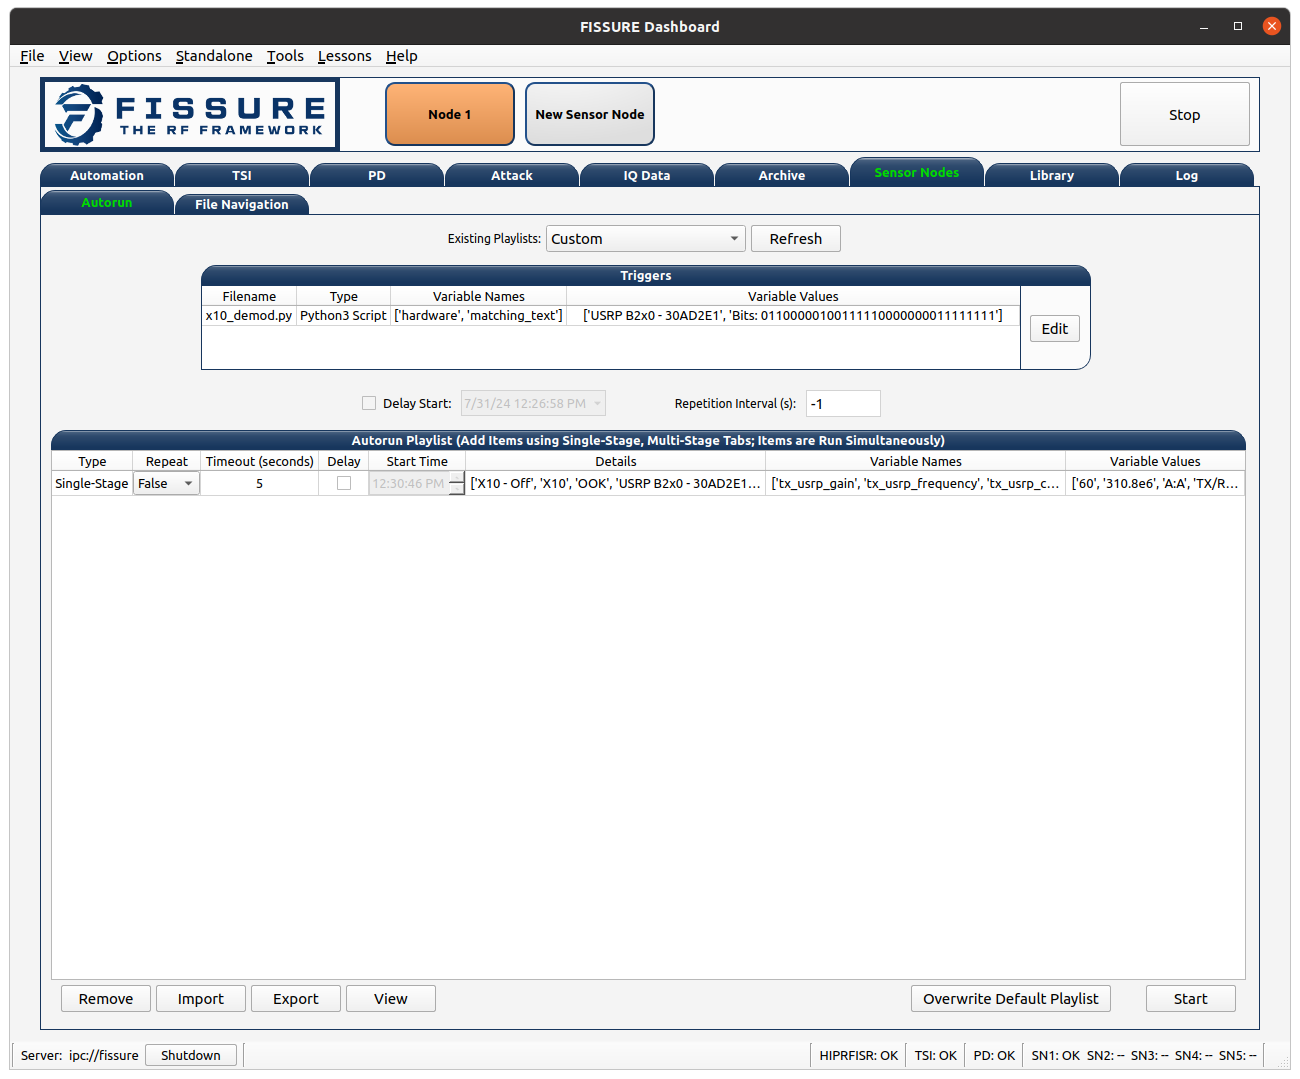The image size is (1300, 1079).
Task: Click the New Sensor Node button
Action: pyautogui.click(x=590, y=114)
